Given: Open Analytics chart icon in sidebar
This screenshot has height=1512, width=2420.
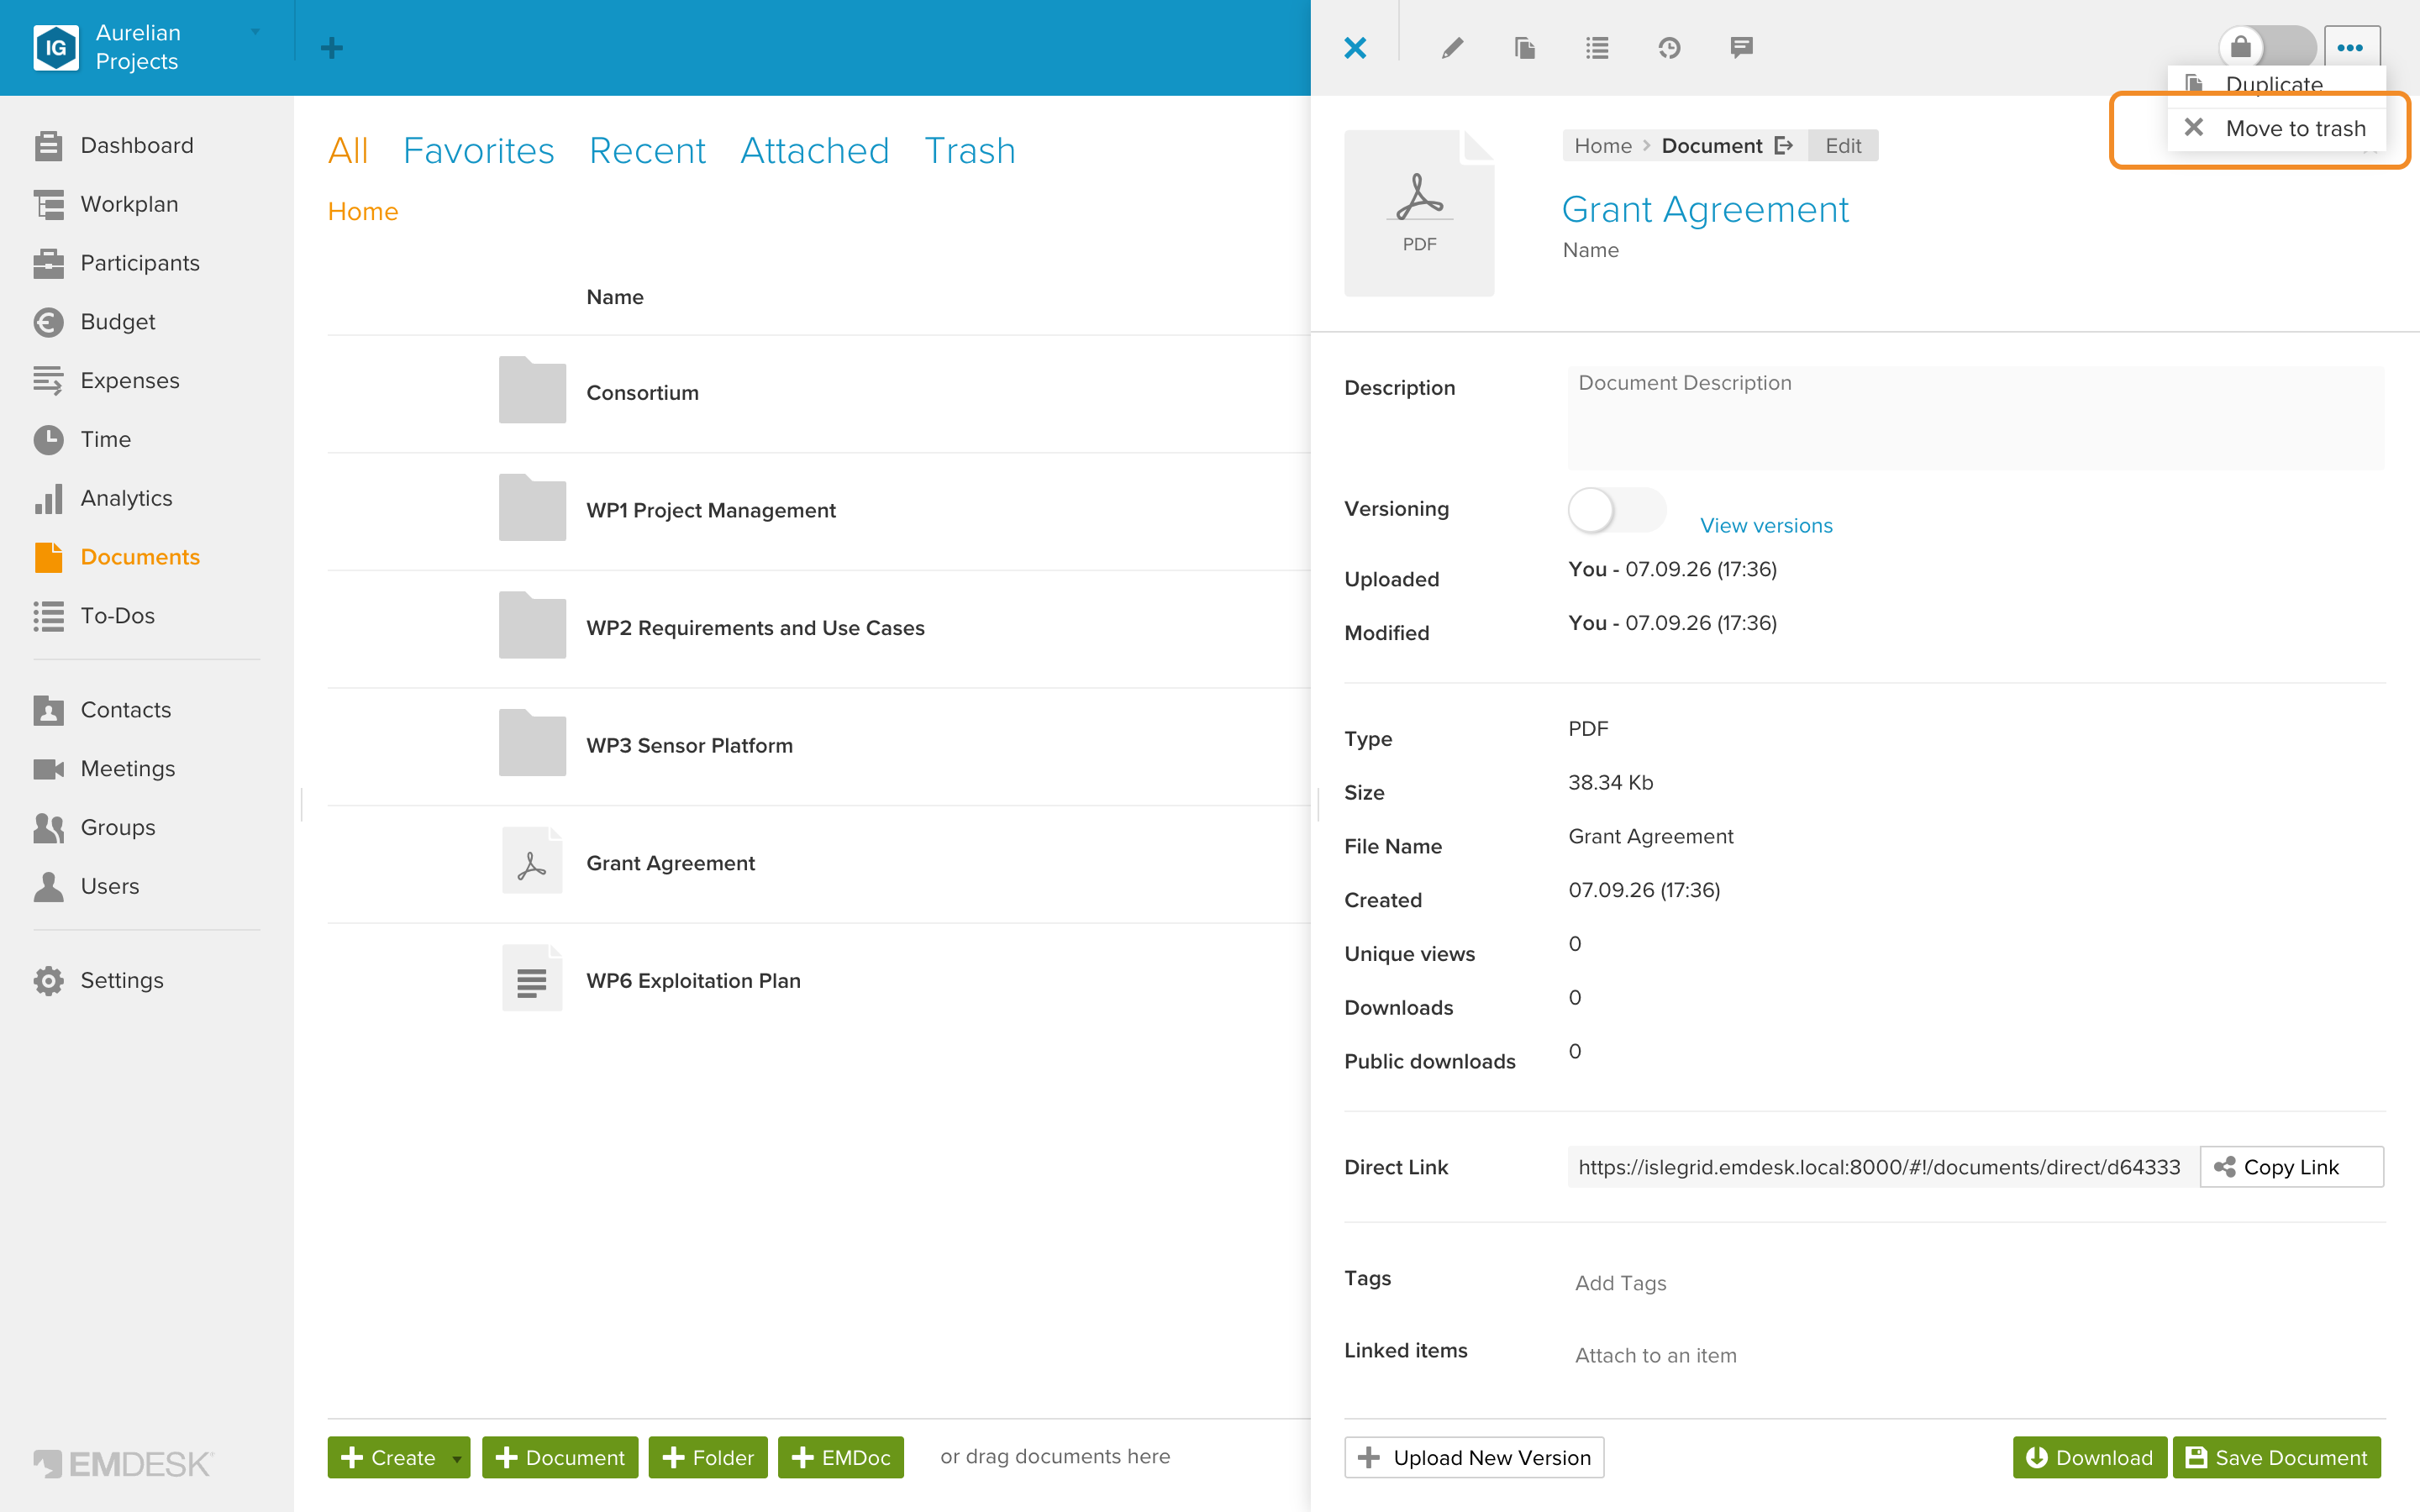Looking at the screenshot, I should coord(48,498).
